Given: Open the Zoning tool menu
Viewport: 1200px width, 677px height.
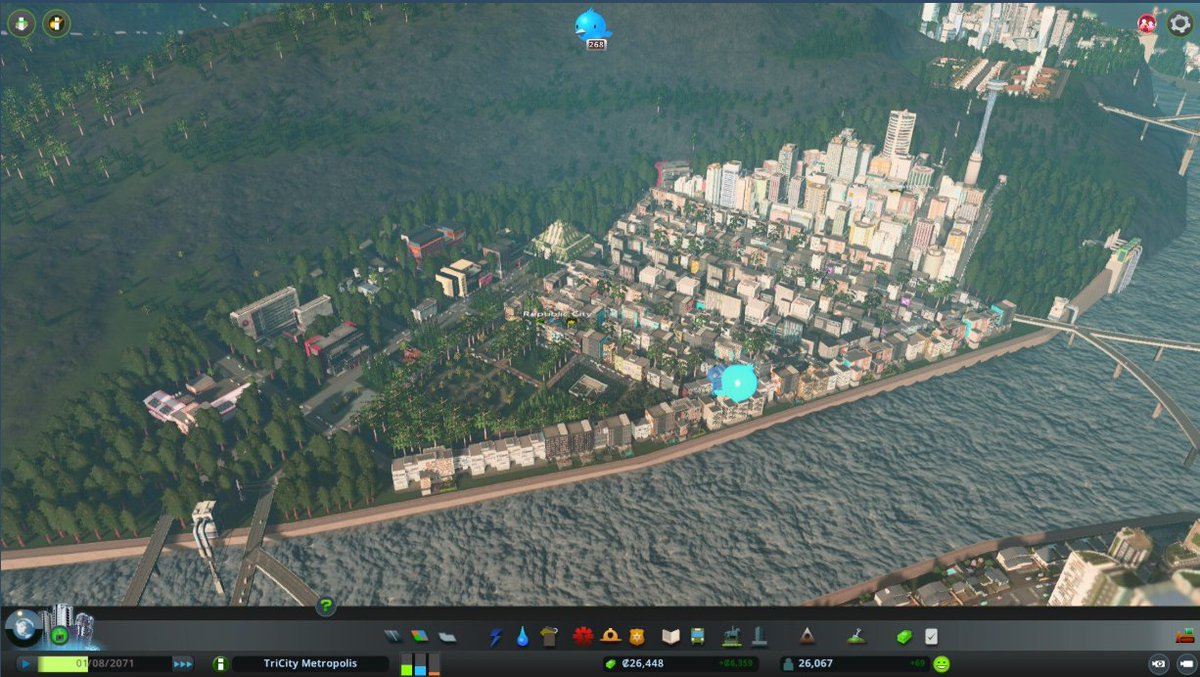Looking at the screenshot, I should pos(419,637).
